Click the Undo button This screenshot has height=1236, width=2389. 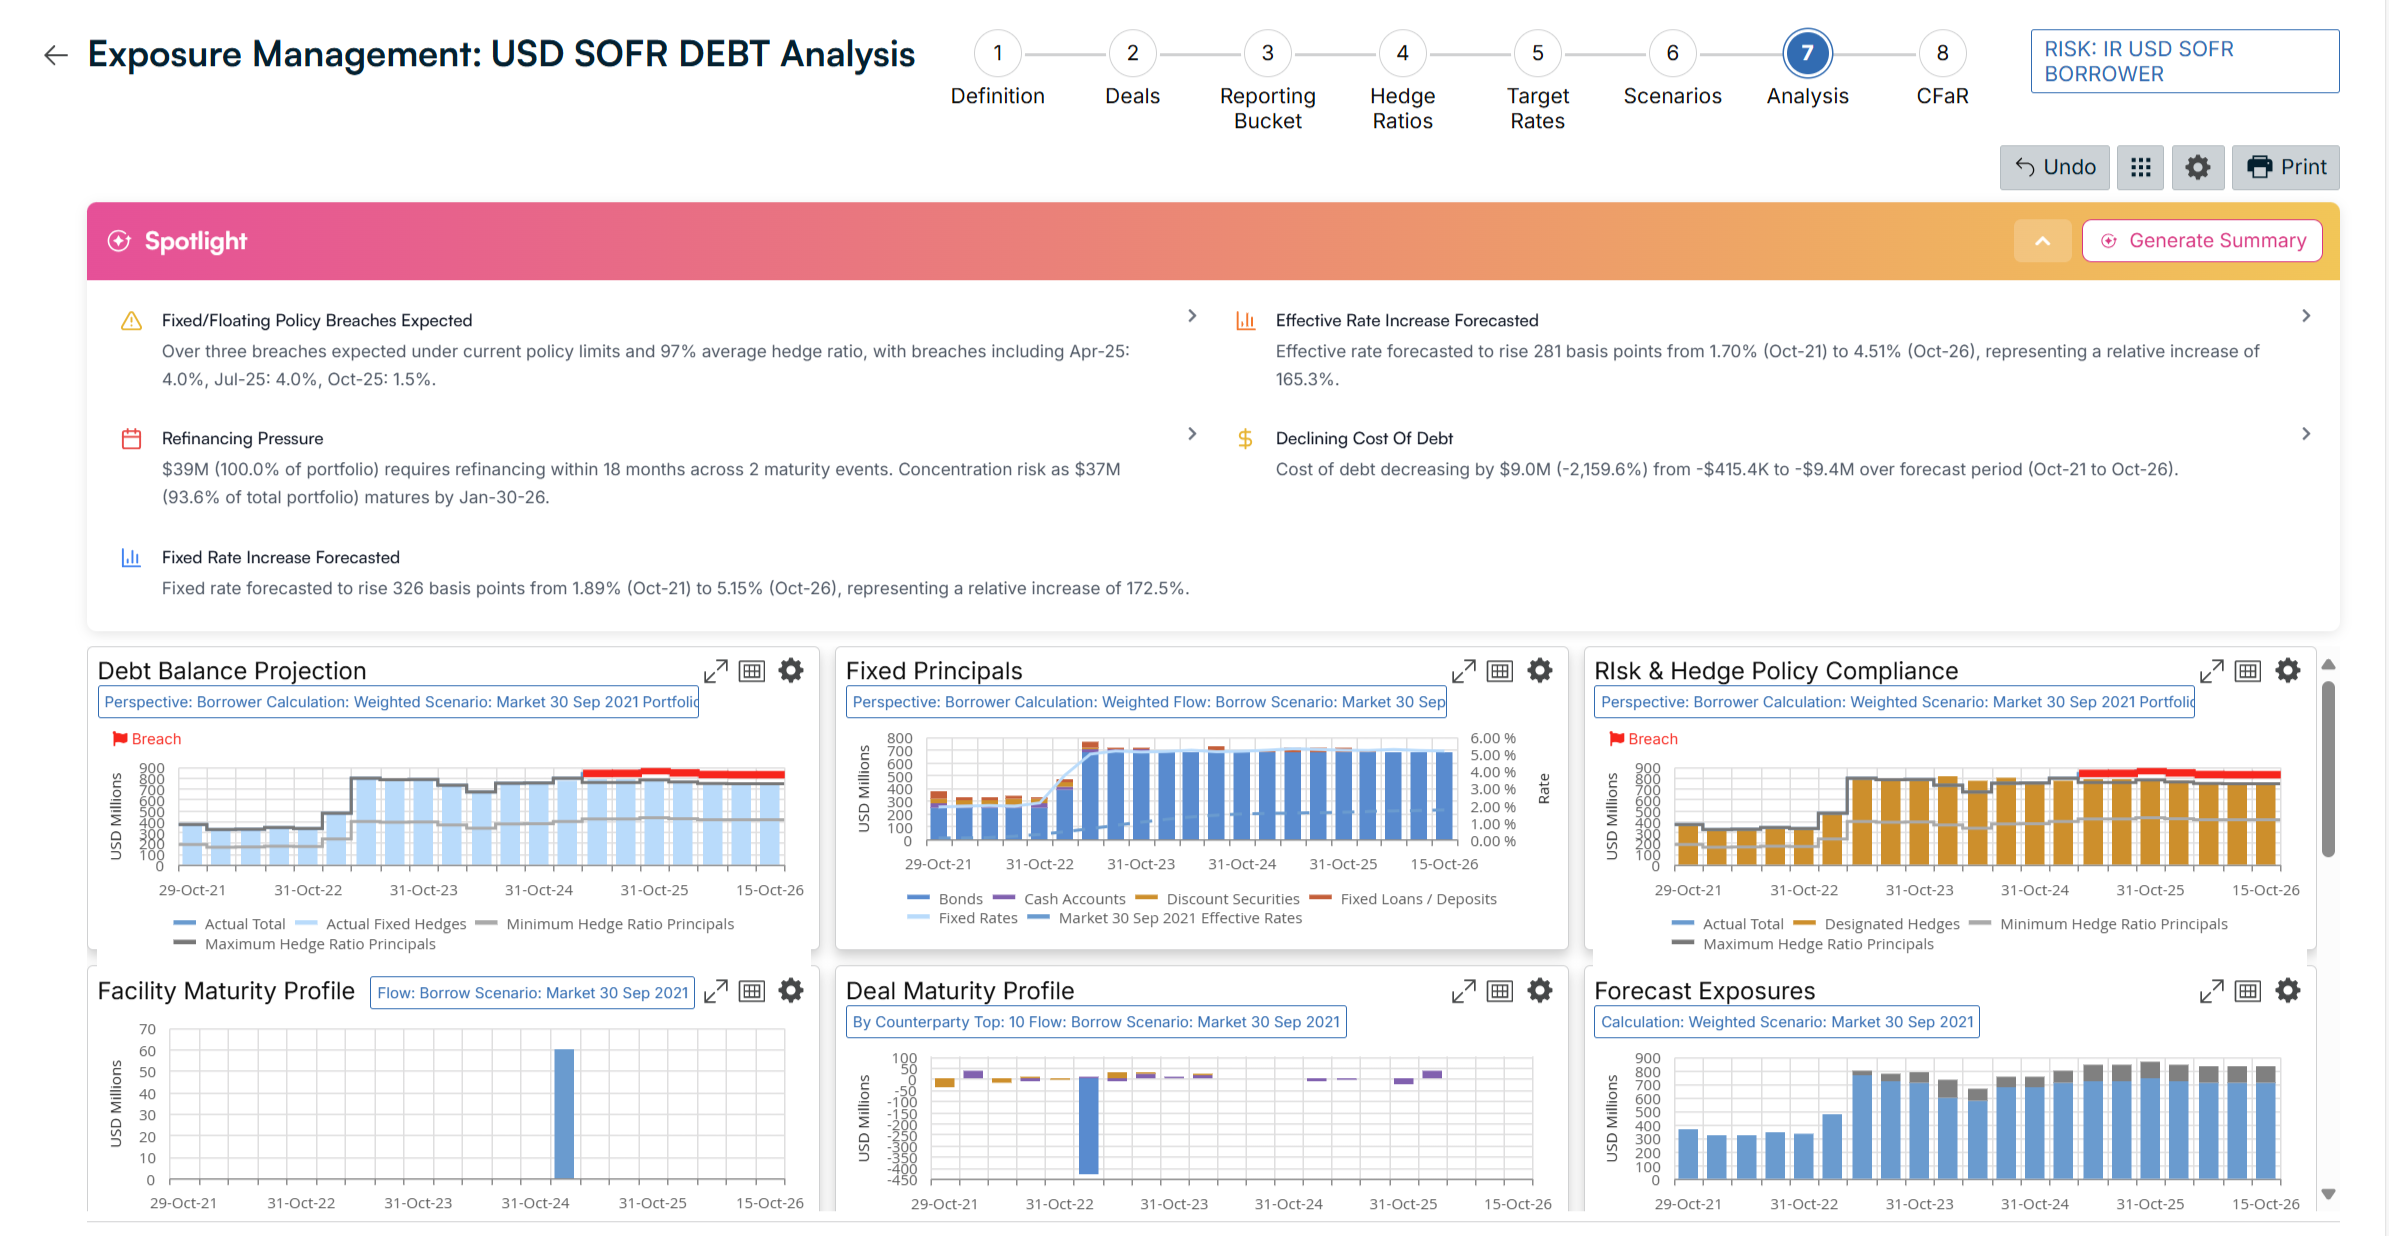pyautogui.click(x=2055, y=167)
